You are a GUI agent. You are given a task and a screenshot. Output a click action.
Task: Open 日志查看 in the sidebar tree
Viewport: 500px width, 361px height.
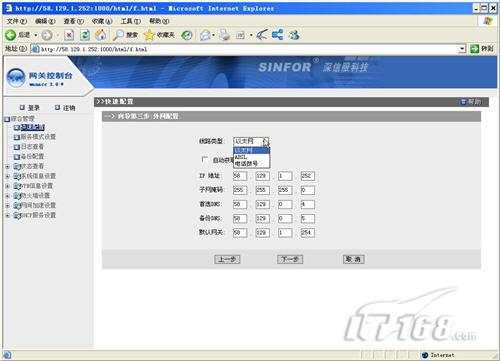32,147
